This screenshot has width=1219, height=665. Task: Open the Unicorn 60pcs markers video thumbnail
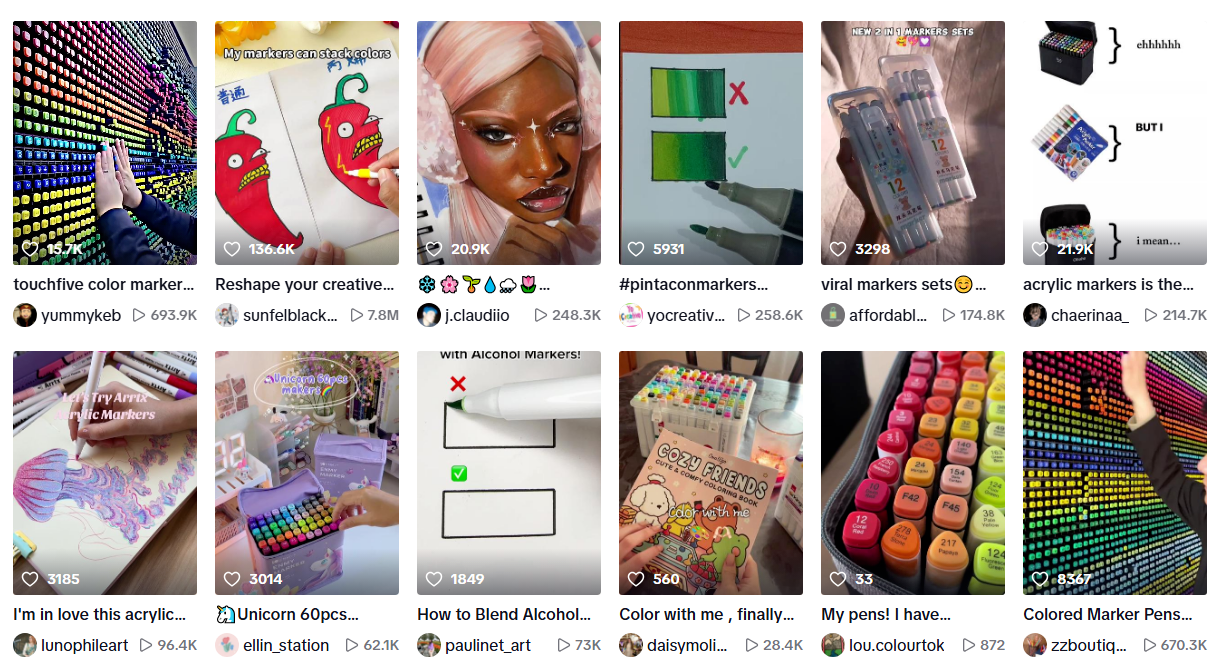[x=307, y=473]
